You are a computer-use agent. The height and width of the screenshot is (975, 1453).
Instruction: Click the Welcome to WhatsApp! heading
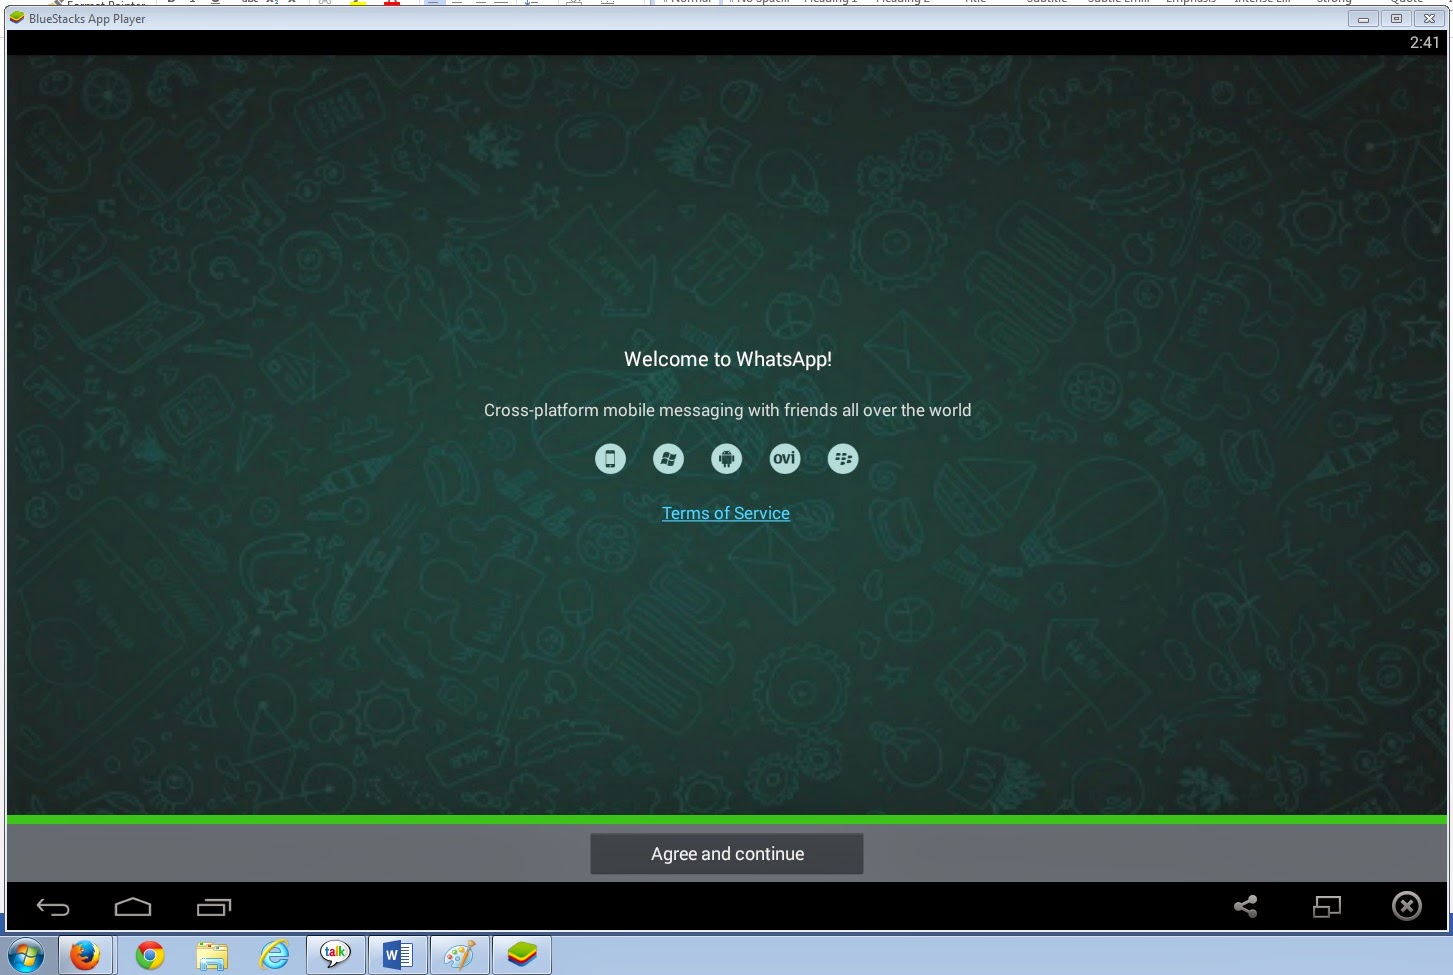[727, 359]
